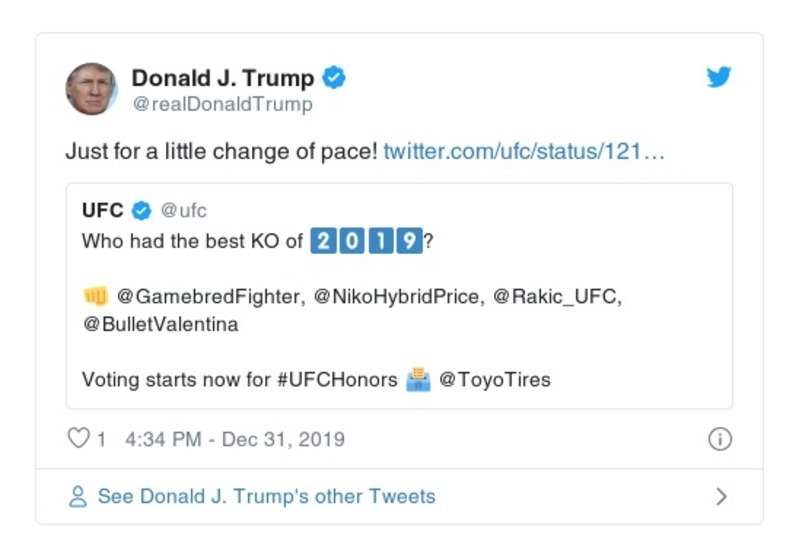See Donald J. Trump's other Tweets

point(266,497)
